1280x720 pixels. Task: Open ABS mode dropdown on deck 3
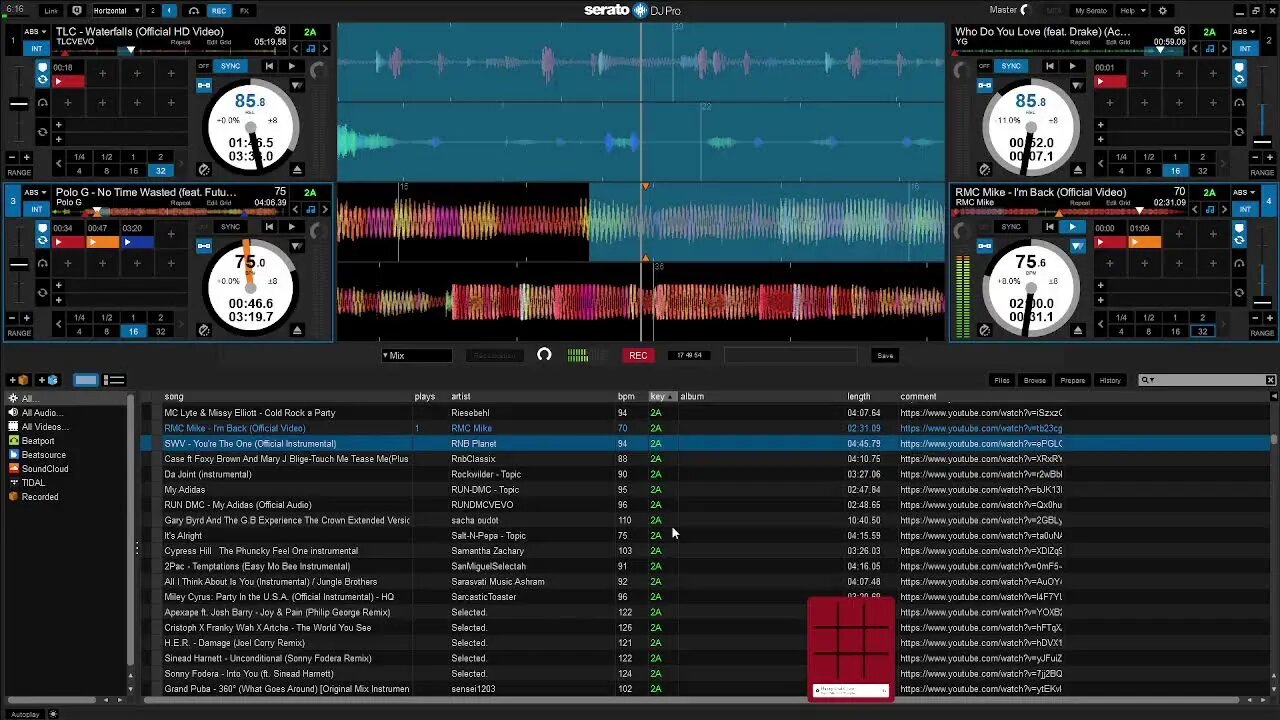coord(36,192)
